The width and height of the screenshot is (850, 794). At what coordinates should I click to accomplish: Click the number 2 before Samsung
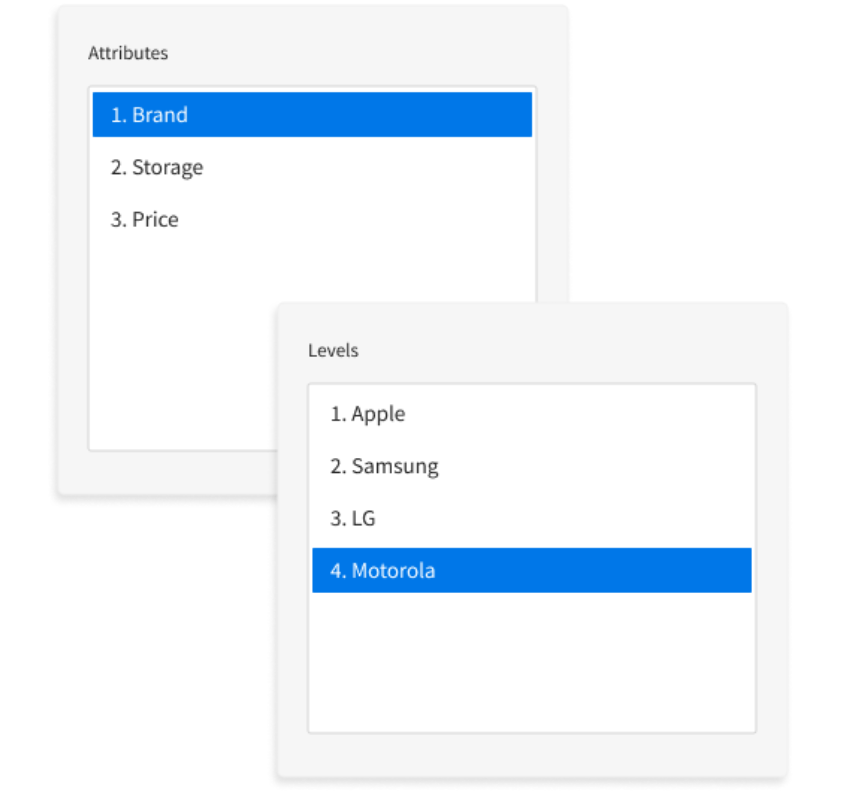pyautogui.click(x=336, y=466)
